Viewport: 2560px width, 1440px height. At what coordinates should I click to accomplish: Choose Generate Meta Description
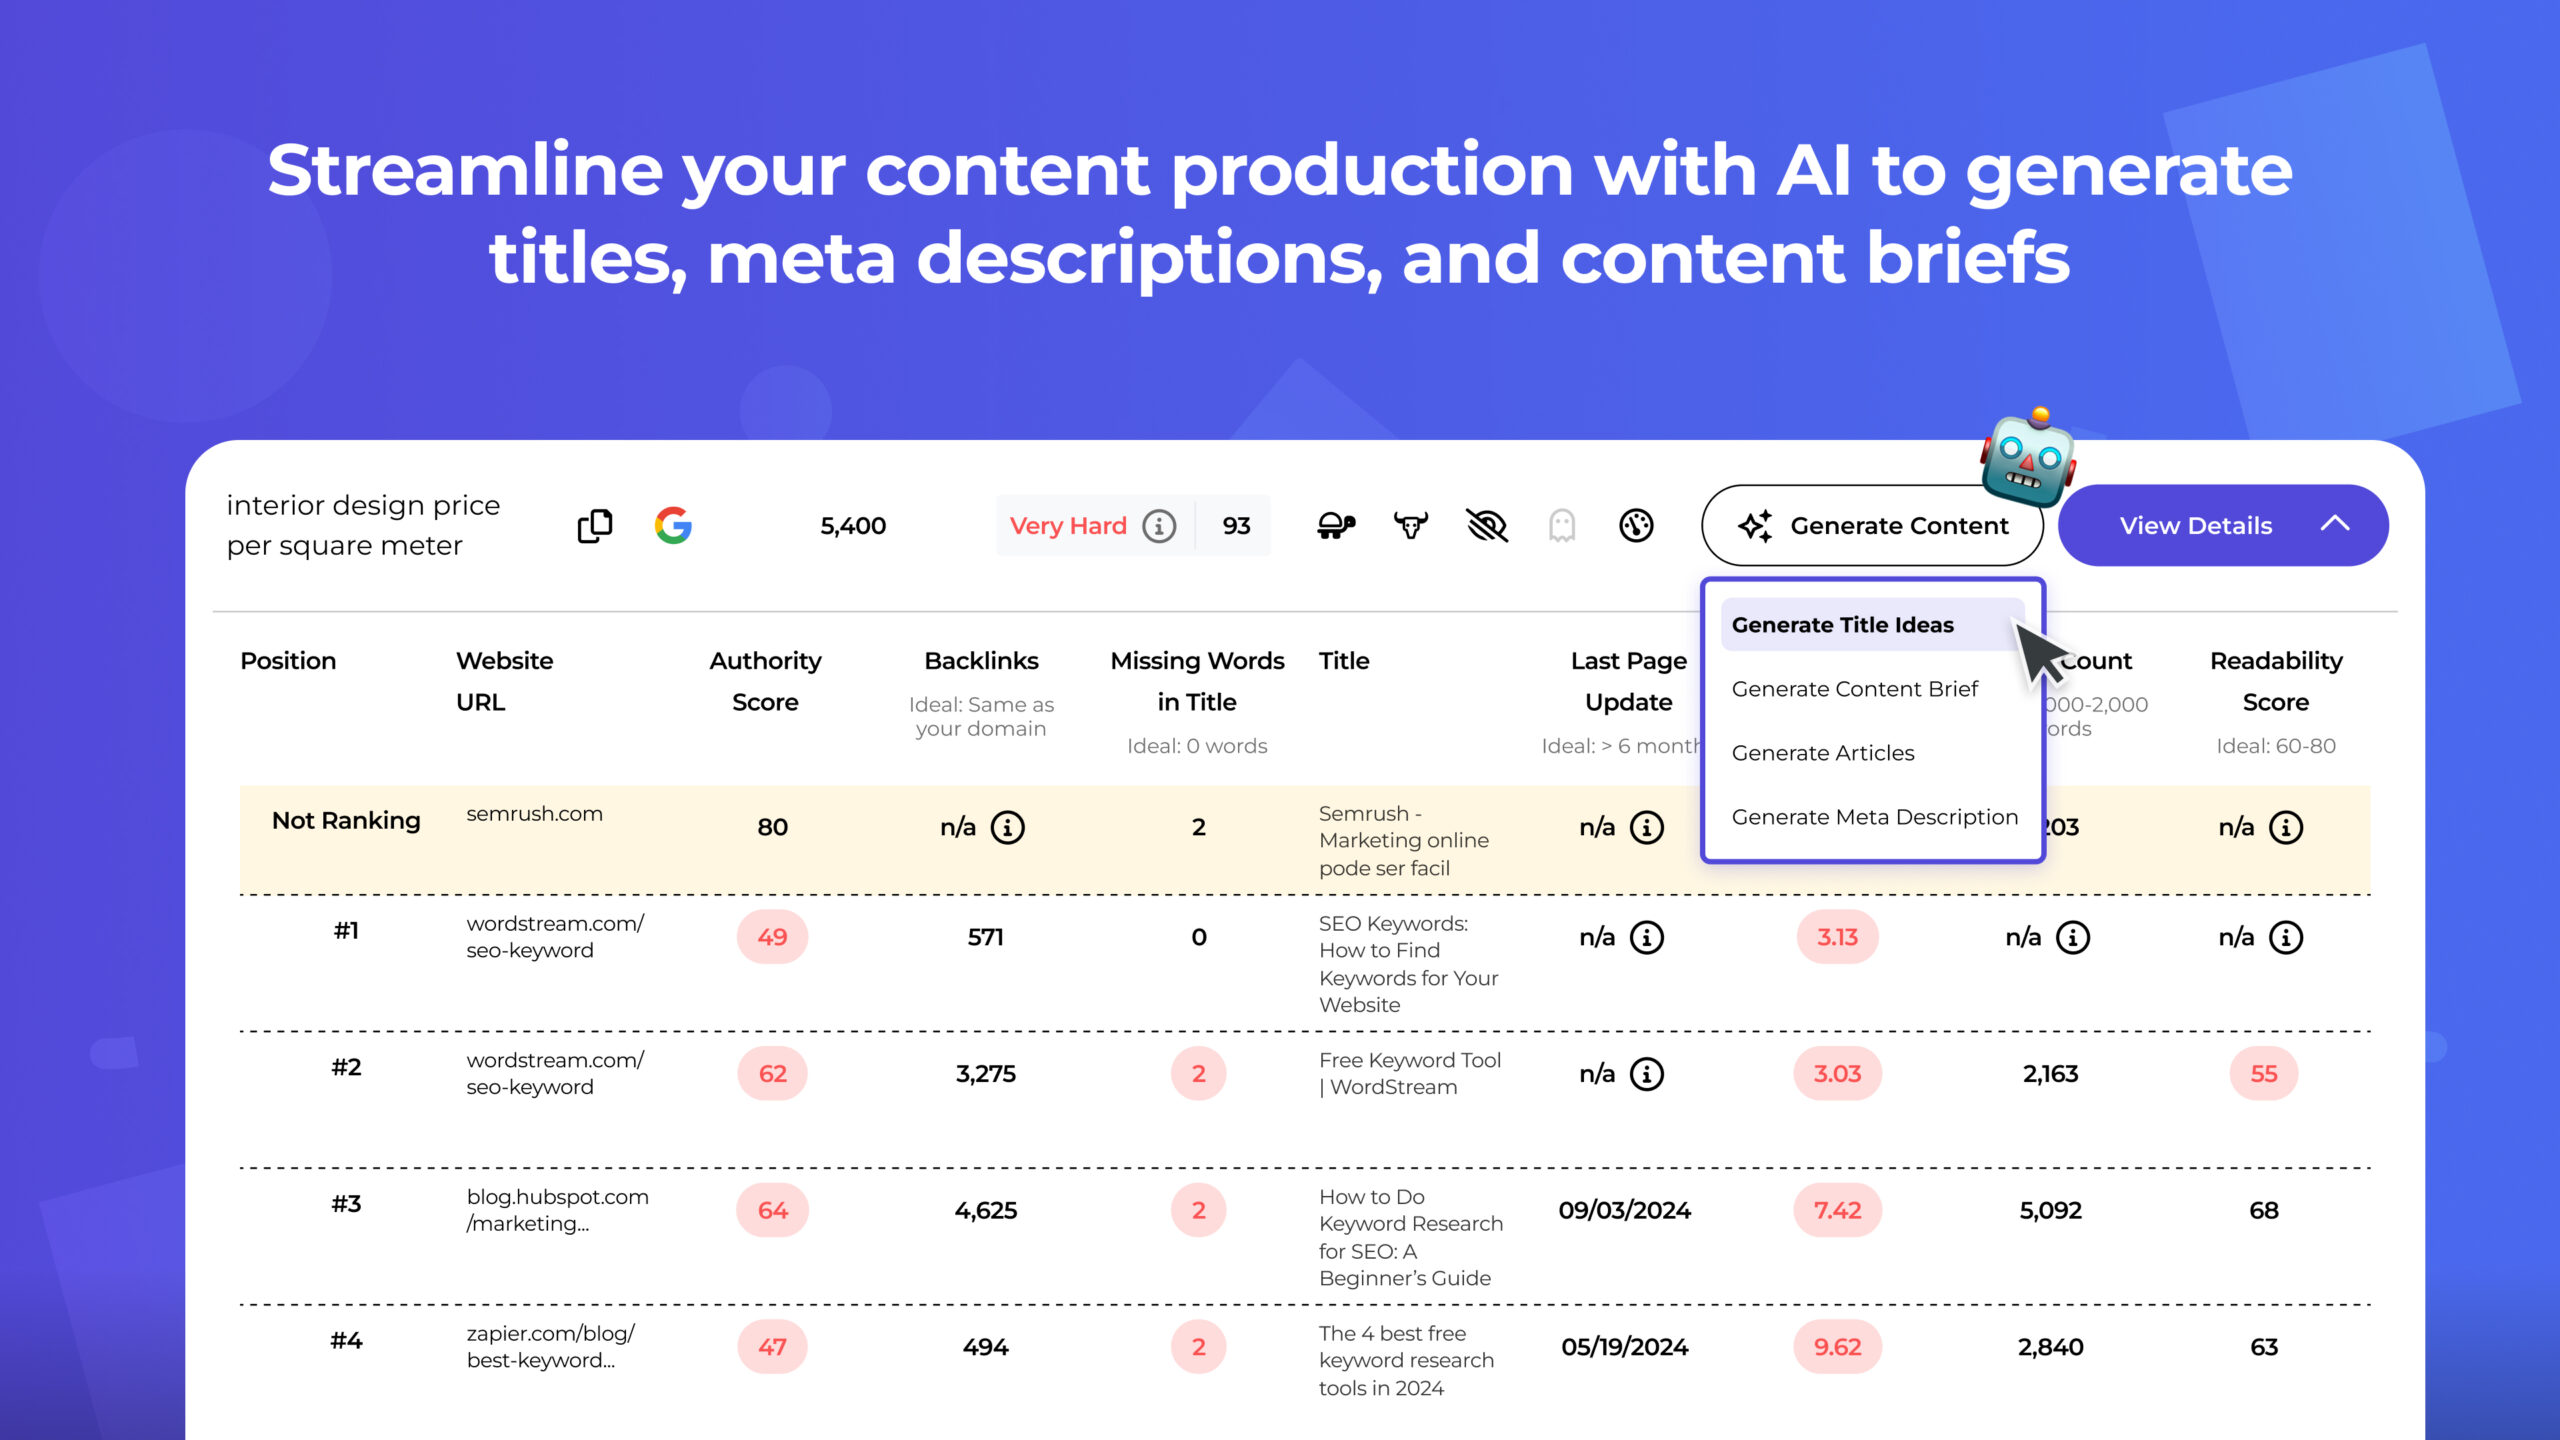pyautogui.click(x=1874, y=817)
